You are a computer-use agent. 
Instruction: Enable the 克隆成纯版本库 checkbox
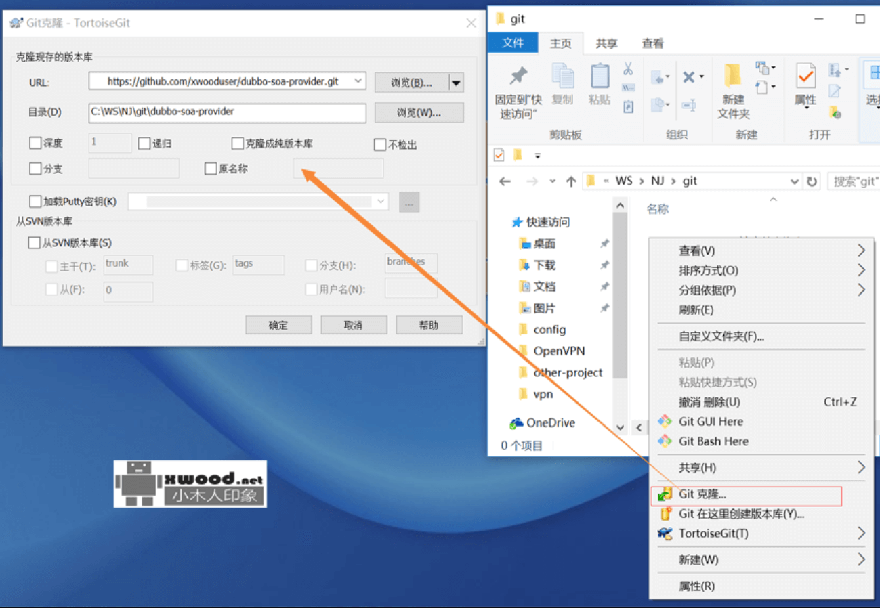pyautogui.click(x=238, y=144)
